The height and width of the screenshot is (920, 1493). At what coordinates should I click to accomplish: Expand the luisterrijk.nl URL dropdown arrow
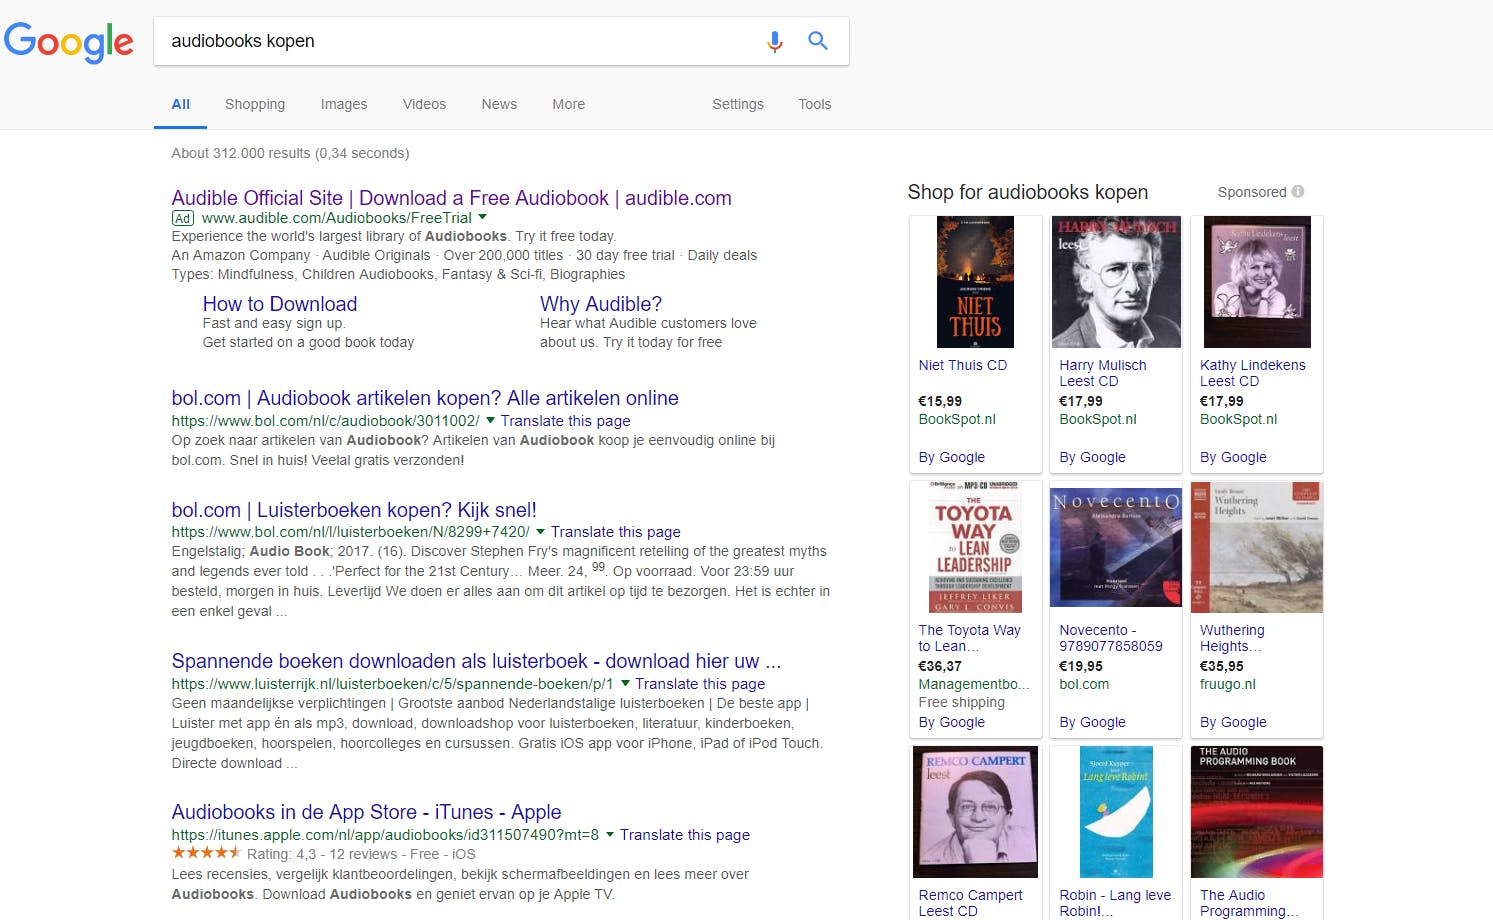[x=625, y=683]
